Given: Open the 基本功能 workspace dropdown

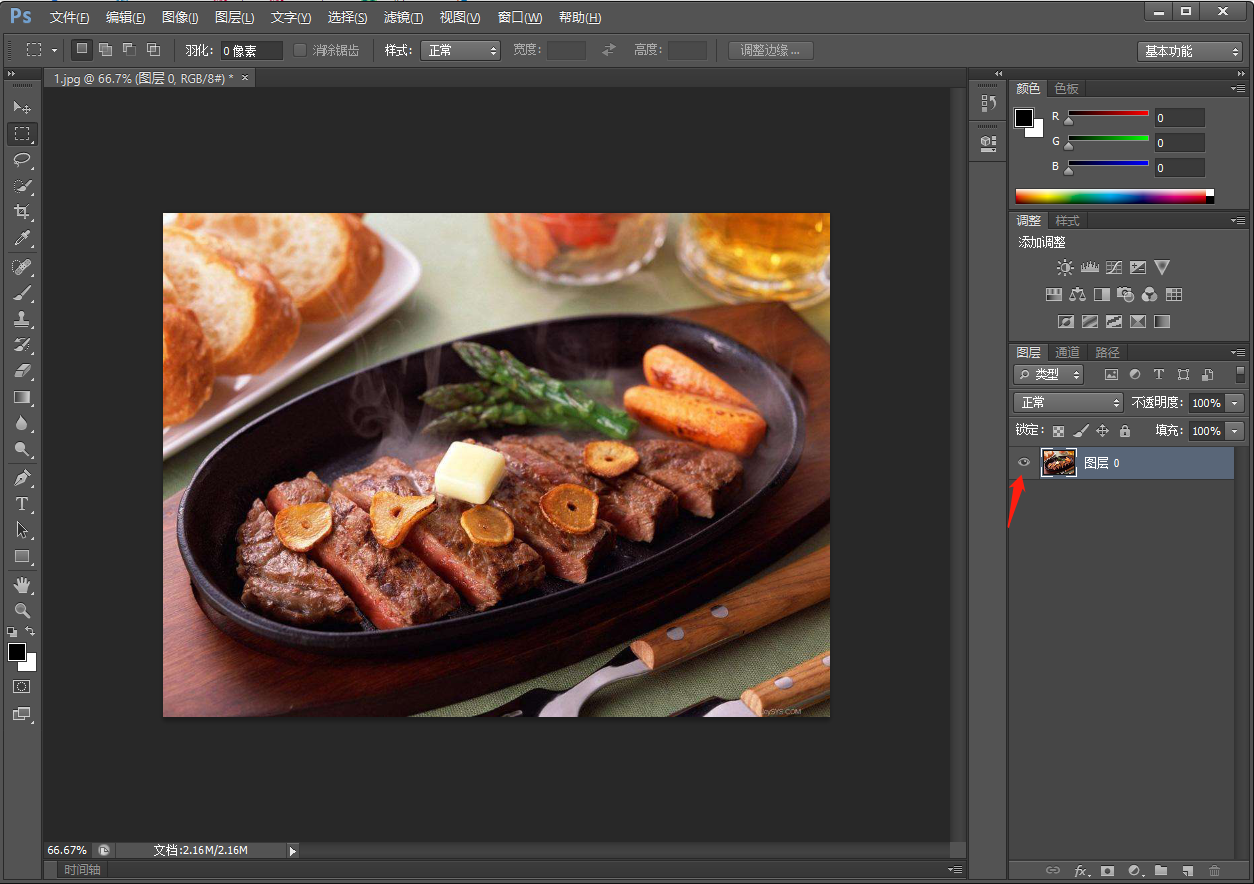Looking at the screenshot, I should (x=1190, y=51).
